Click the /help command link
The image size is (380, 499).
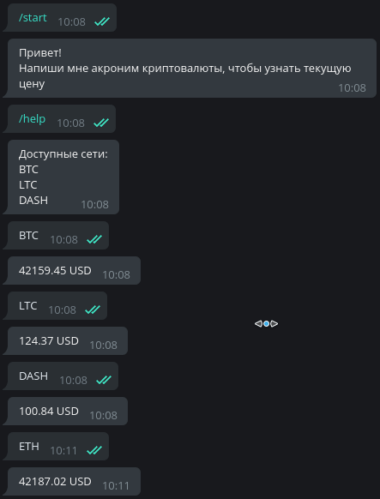click(x=32, y=119)
